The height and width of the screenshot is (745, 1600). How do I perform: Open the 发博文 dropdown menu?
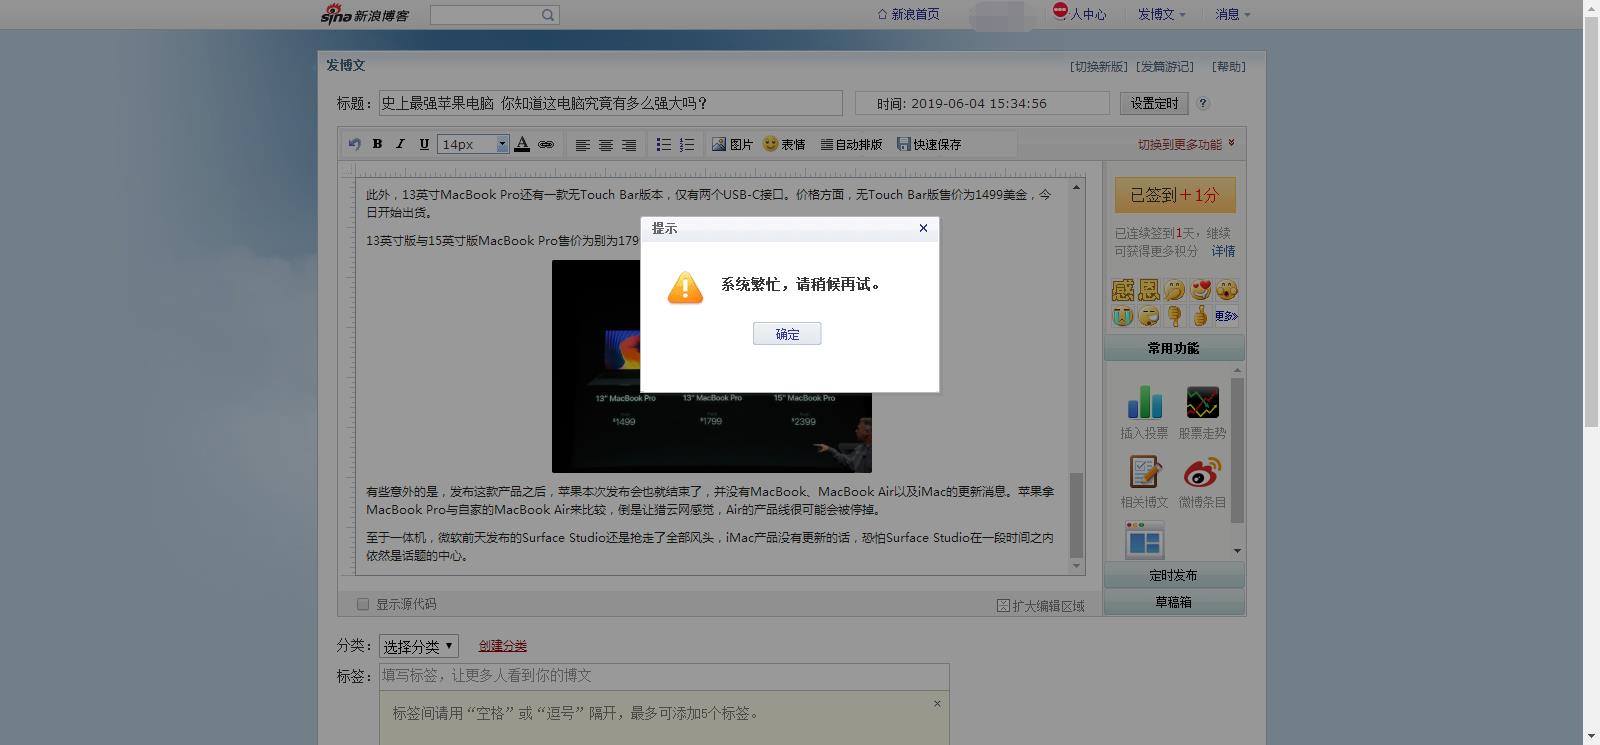[x=1162, y=14]
